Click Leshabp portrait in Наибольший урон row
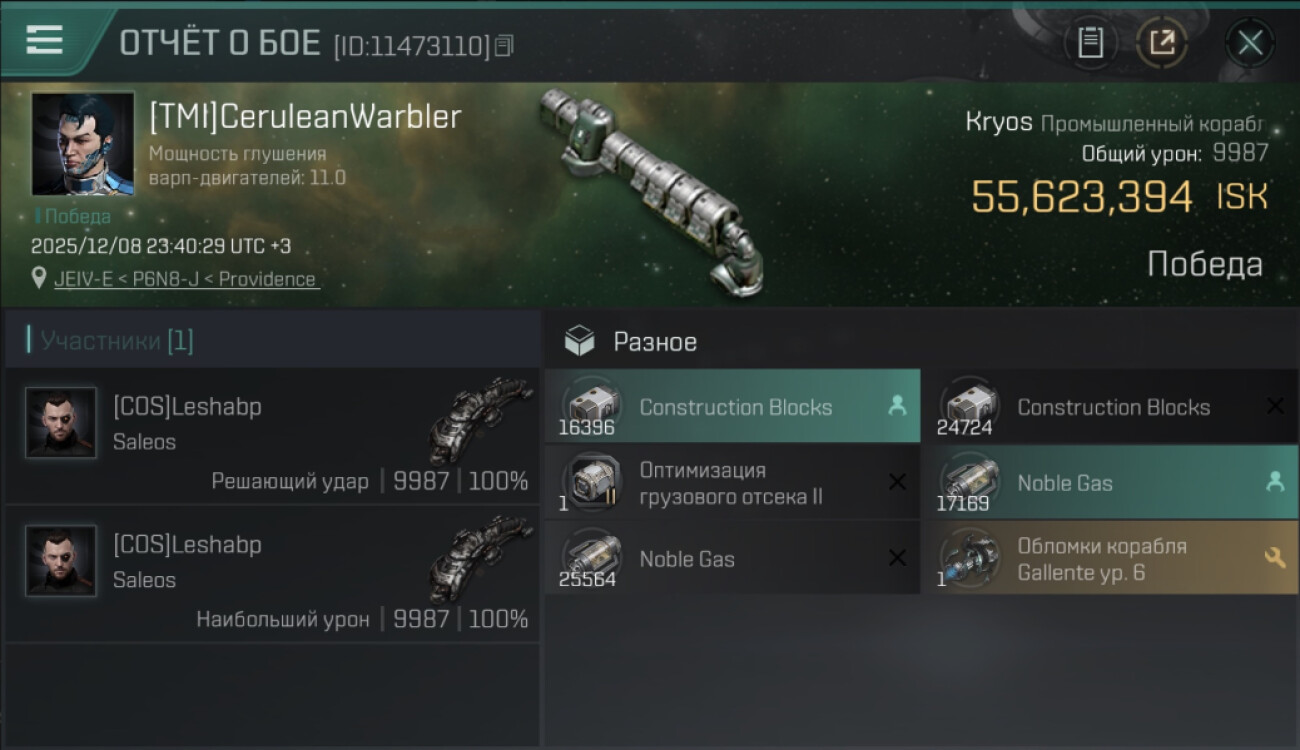The width and height of the screenshot is (1300, 750). tap(61, 561)
